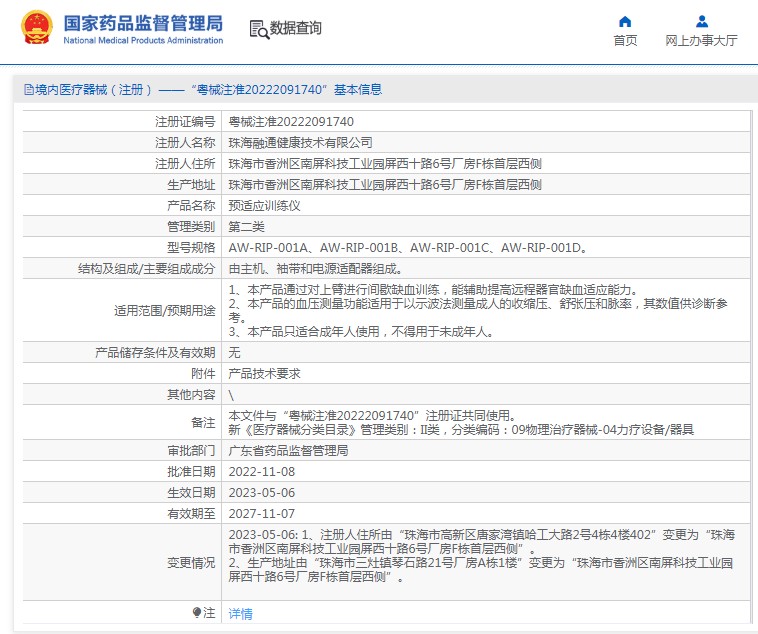Go to 首页 text link
Screen dimensions: 758x634
pos(625,41)
